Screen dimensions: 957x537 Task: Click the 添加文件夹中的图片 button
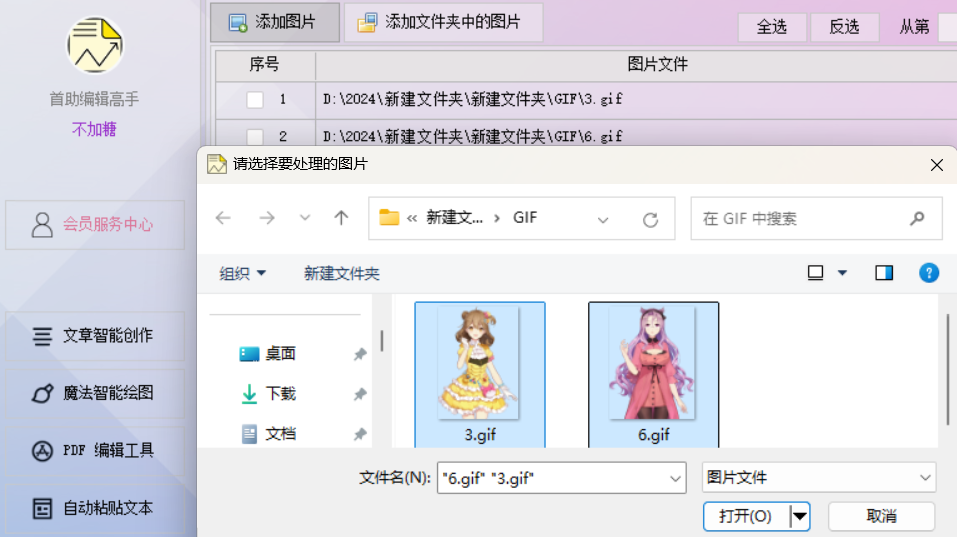444,23
